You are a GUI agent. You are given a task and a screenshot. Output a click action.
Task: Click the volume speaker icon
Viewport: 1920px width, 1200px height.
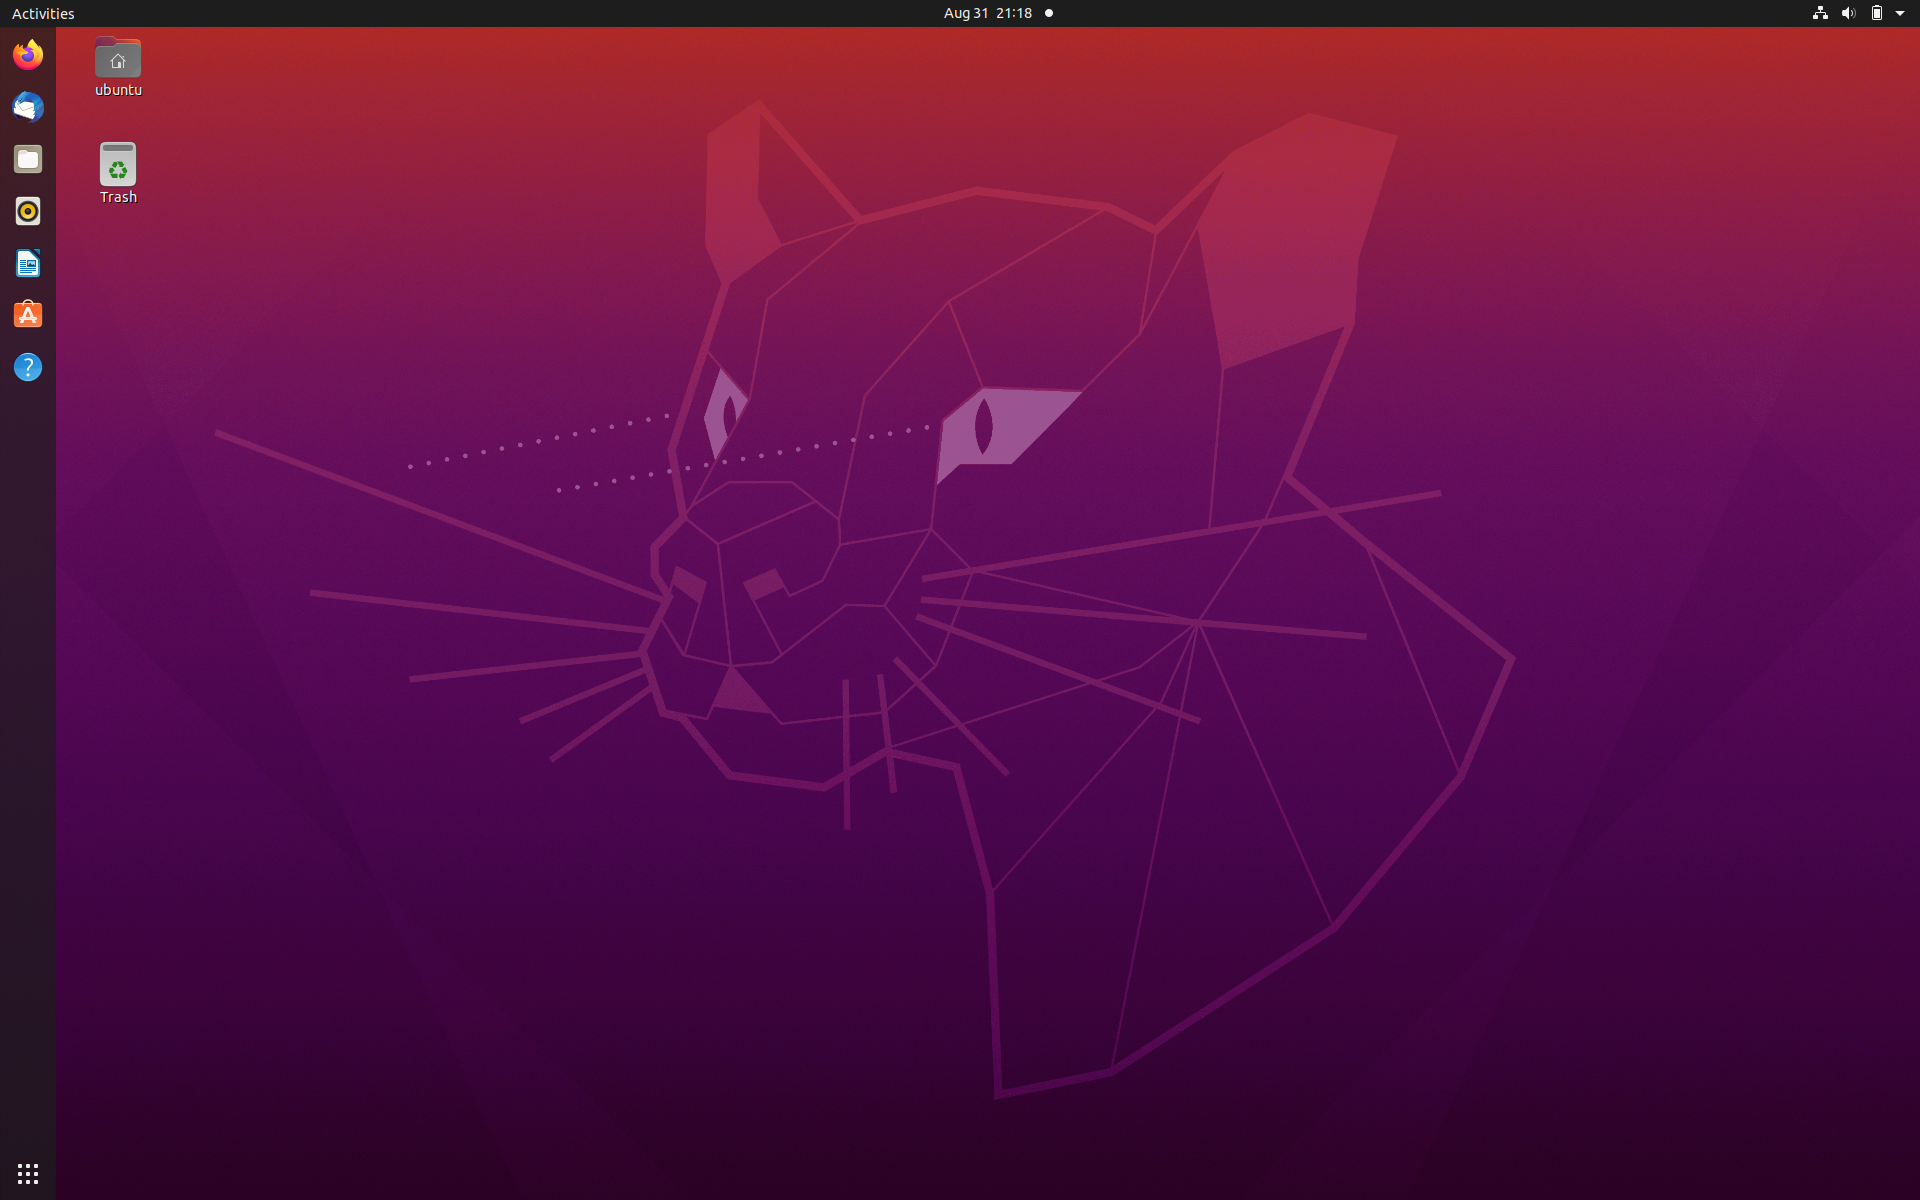[1848, 13]
